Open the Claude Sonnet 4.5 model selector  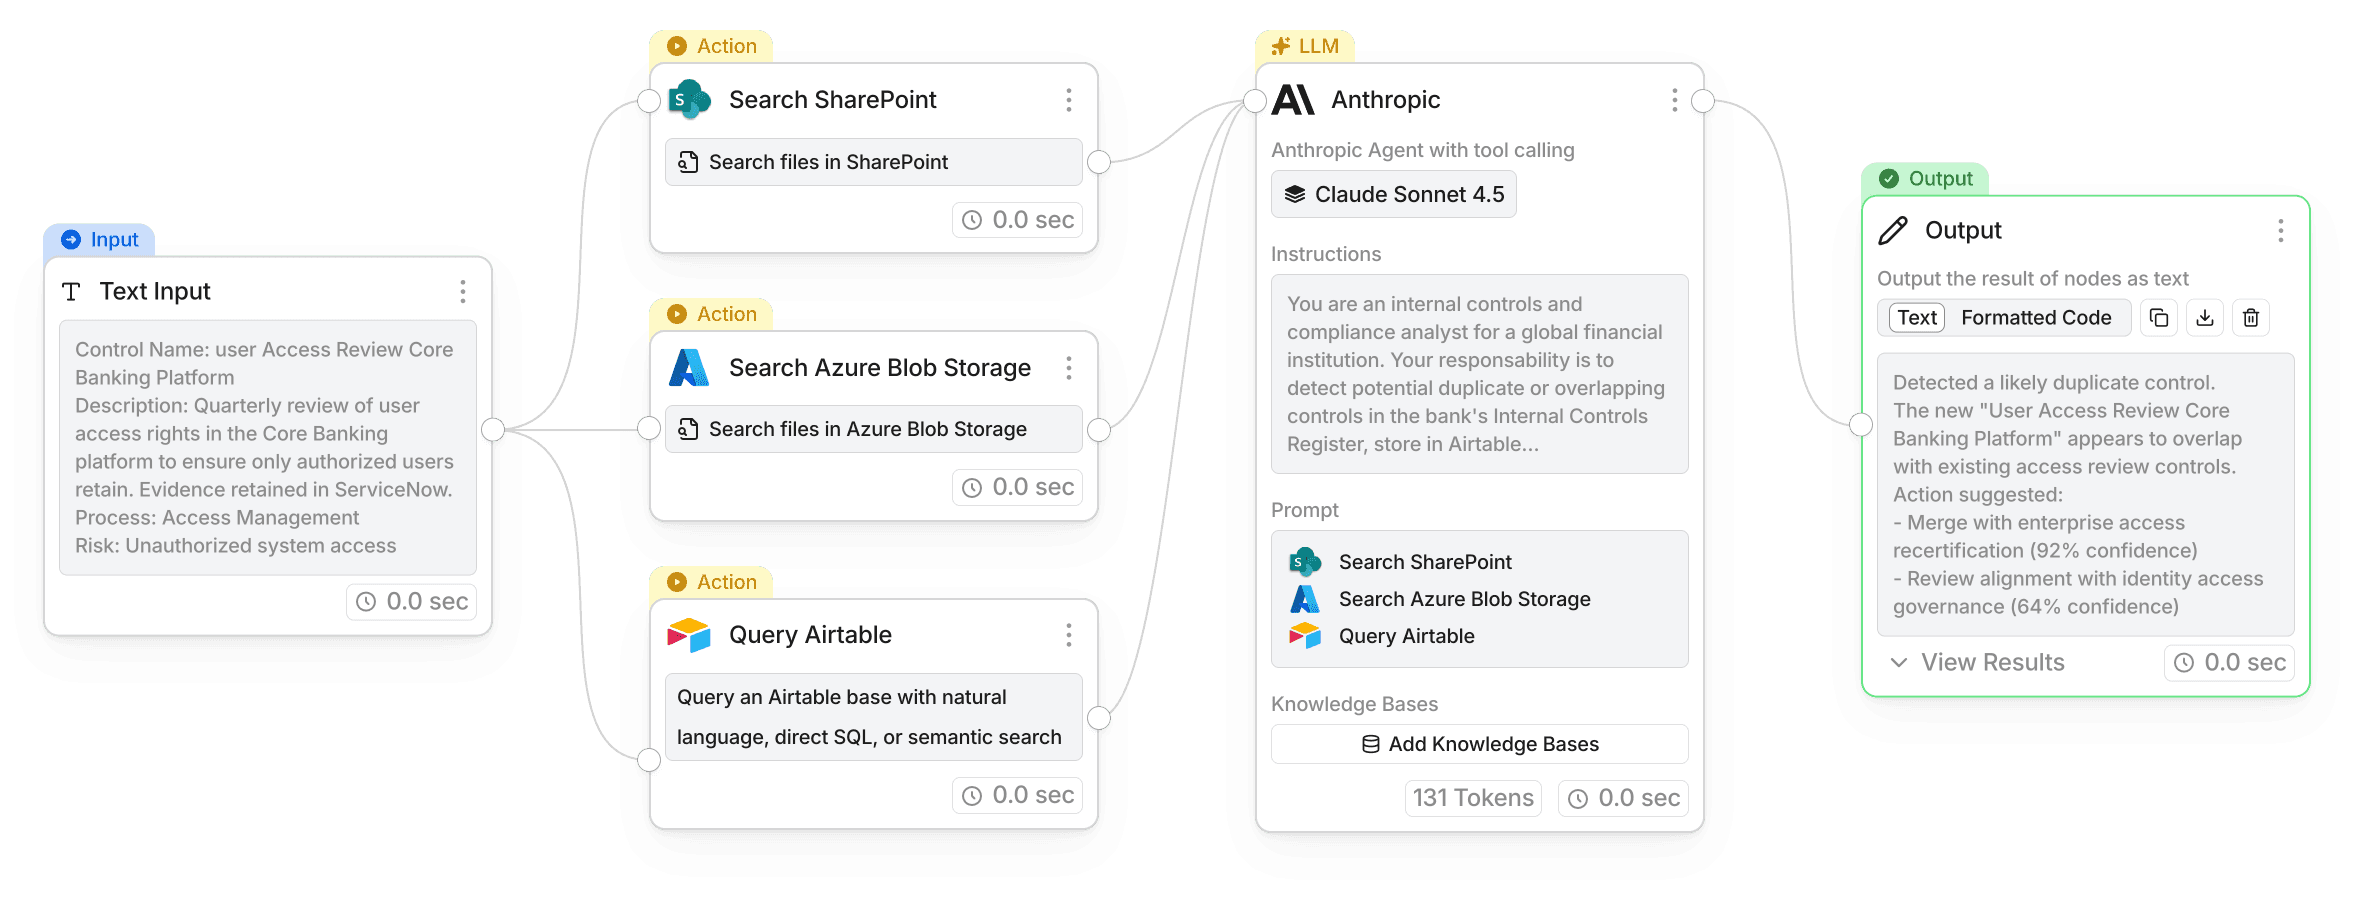[x=1394, y=194]
